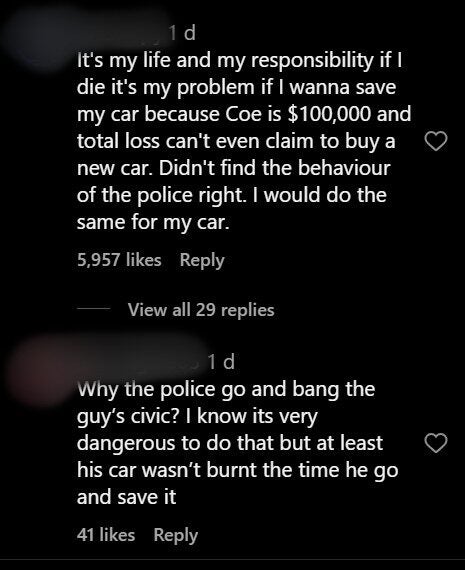
Task: Click the text "It's my life and my responsibility"
Action: [x=223, y=60]
